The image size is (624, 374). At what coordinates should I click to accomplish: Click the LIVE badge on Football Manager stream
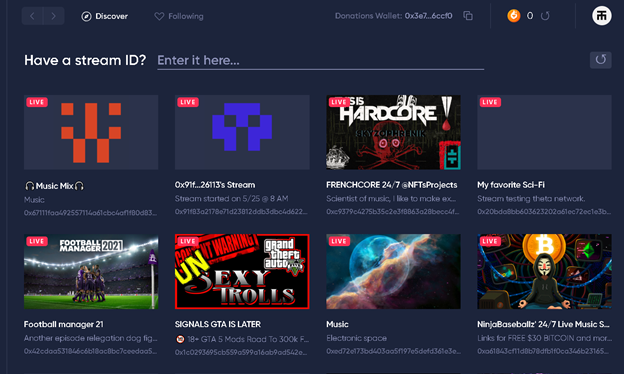37,241
